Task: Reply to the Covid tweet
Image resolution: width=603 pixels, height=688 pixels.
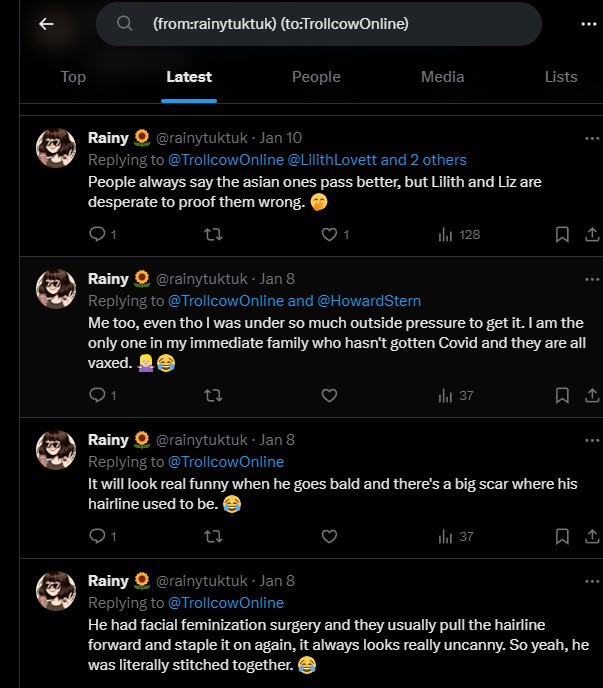Action: tap(97, 395)
